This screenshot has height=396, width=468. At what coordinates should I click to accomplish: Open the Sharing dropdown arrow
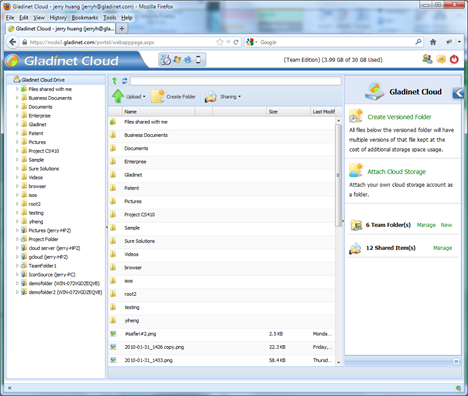pyautogui.click(x=239, y=97)
